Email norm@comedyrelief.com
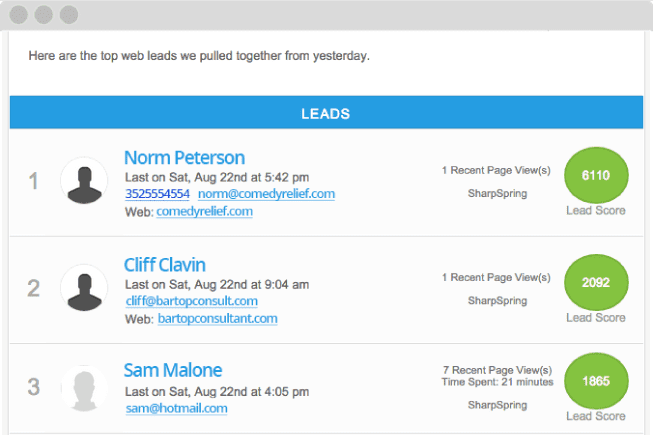Image resolution: width=653 pixels, height=435 pixels. click(x=267, y=194)
